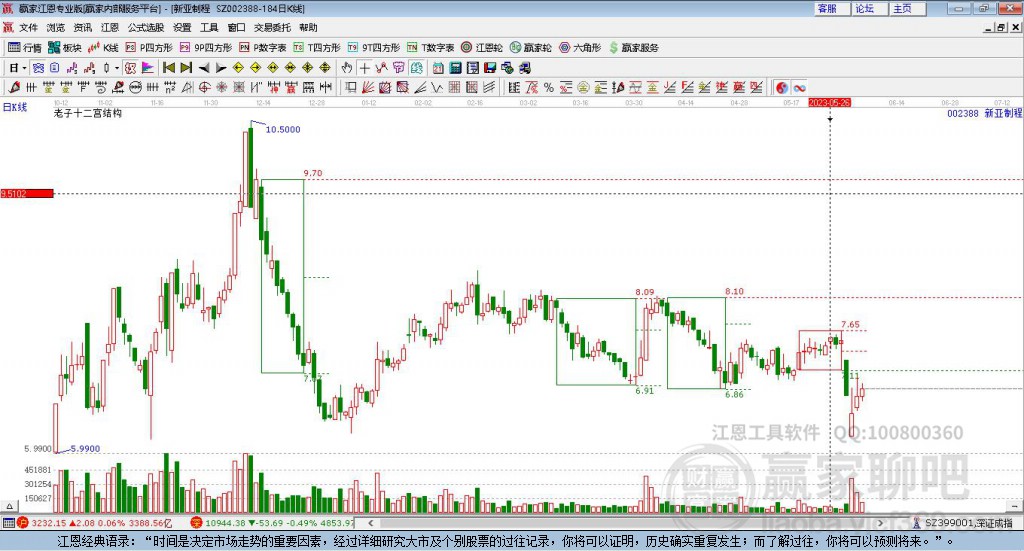The height and width of the screenshot is (551, 1024).
Task: Open the 交易委托 menu
Action: pos(272,27)
